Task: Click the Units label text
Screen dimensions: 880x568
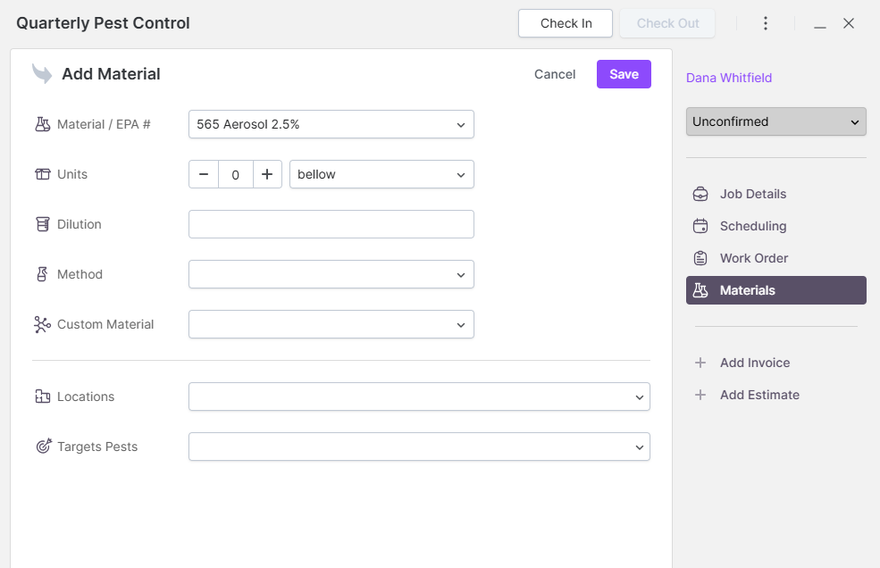Action: tap(72, 174)
